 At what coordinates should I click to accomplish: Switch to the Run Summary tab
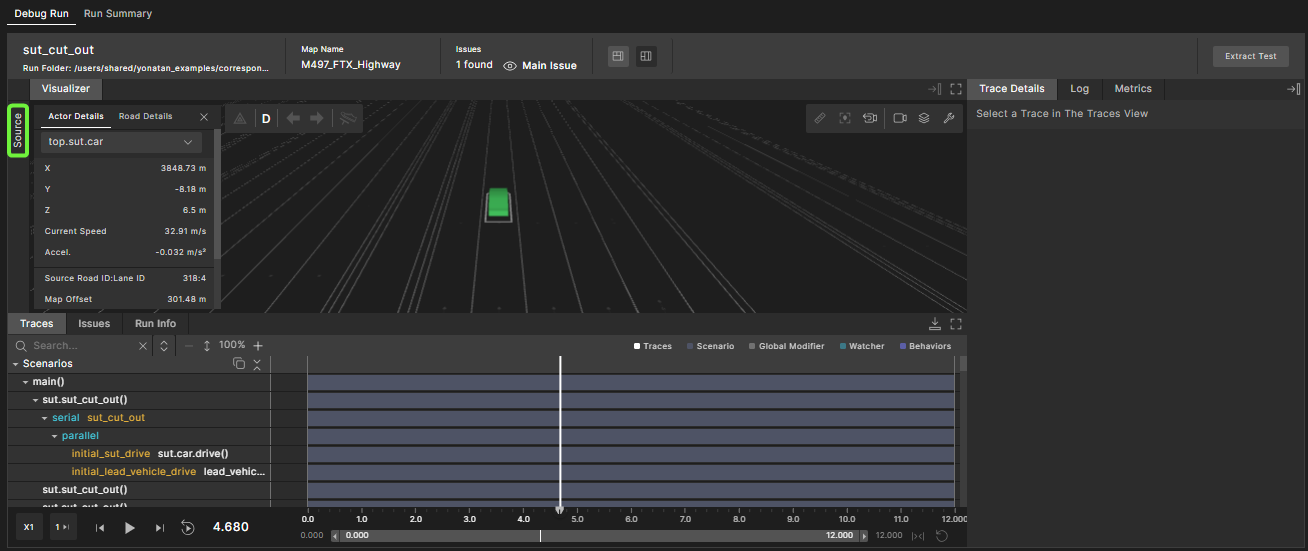point(118,14)
